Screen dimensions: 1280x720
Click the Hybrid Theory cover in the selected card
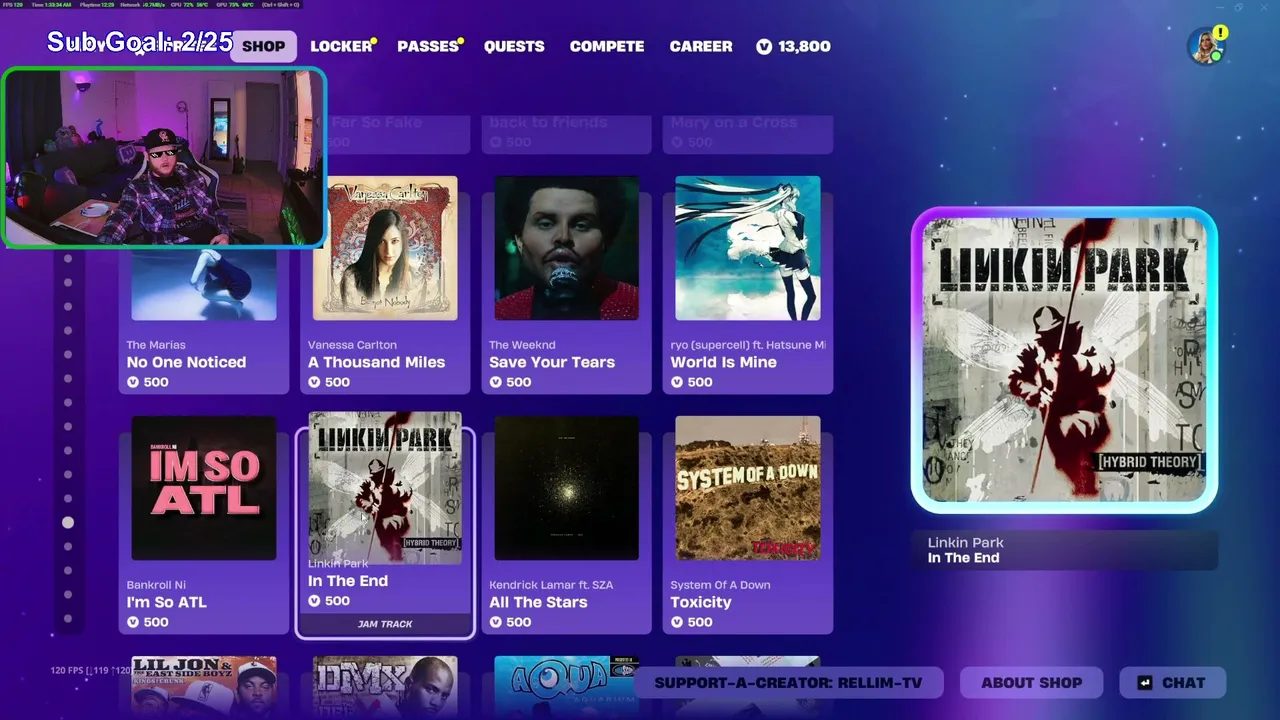(x=385, y=488)
